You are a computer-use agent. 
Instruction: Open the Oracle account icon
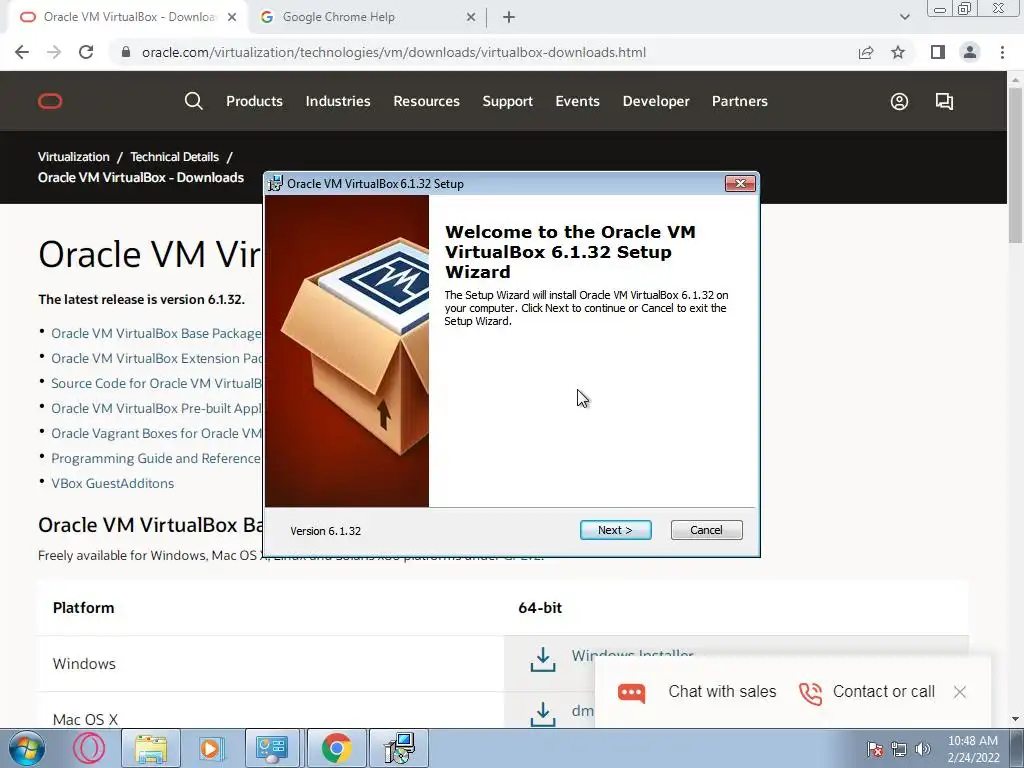[899, 101]
